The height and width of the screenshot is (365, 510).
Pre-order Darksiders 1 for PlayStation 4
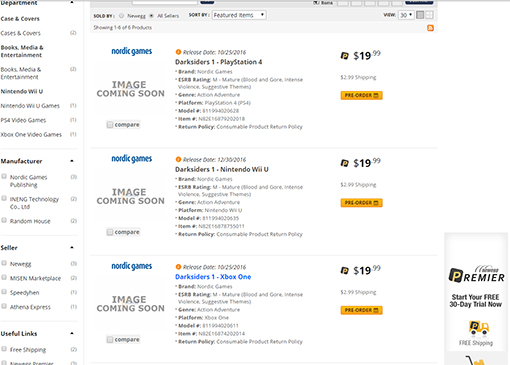pos(361,95)
